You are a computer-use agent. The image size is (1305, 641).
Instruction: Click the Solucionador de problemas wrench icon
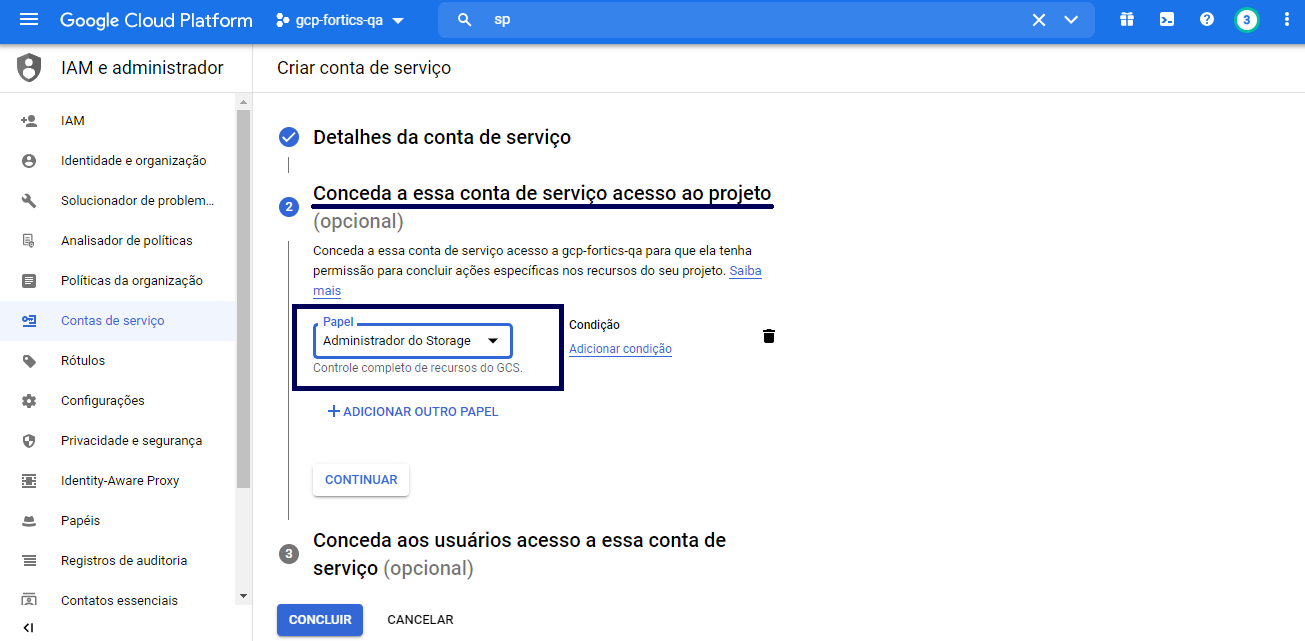[29, 201]
